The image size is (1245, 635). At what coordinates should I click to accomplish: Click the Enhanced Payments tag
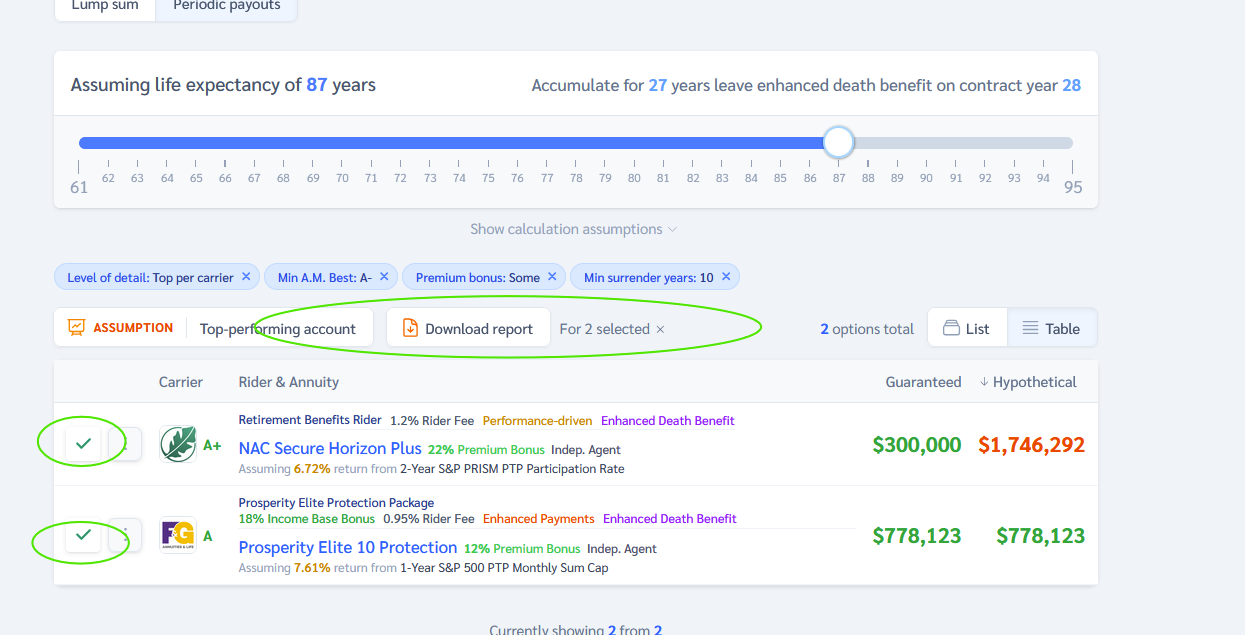(539, 519)
